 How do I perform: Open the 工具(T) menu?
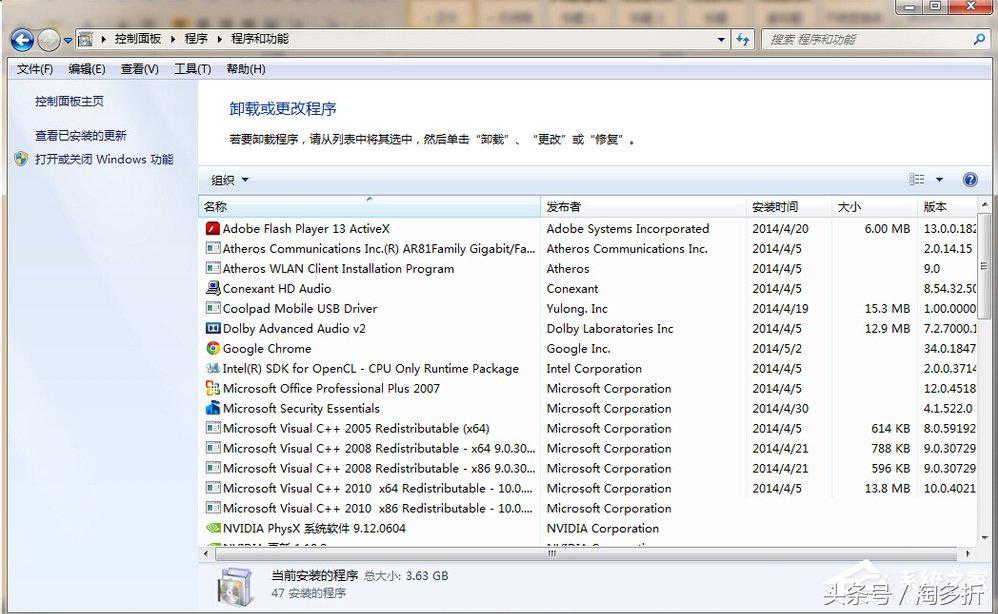click(192, 68)
